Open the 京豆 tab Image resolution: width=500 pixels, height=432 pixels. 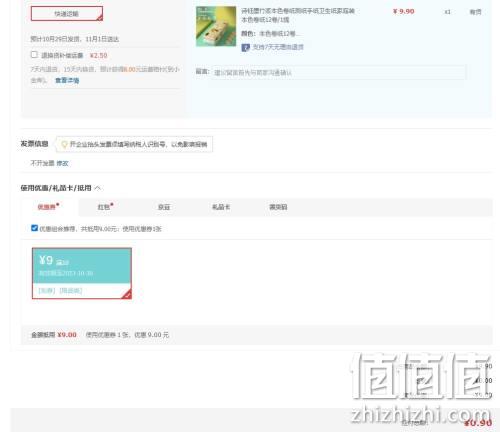[x=164, y=207]
